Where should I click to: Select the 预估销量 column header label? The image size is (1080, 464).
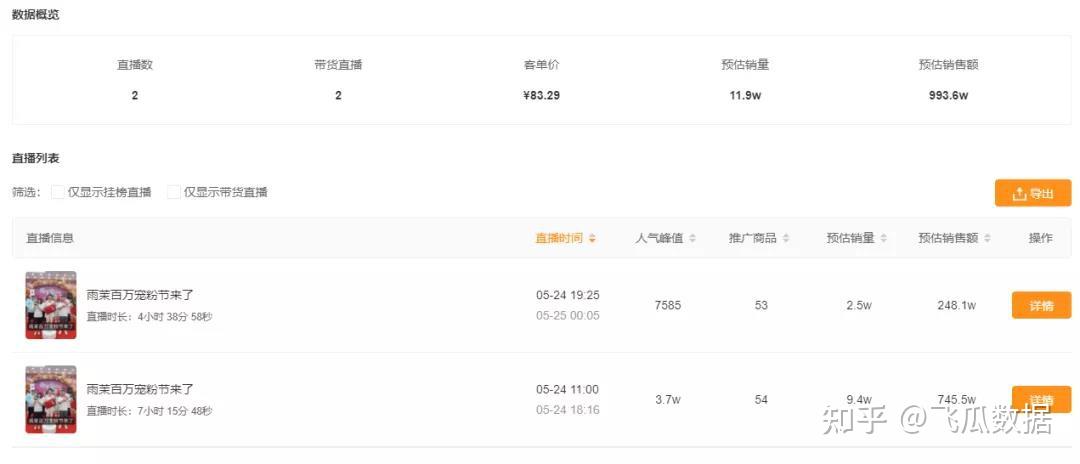(850, 239)
